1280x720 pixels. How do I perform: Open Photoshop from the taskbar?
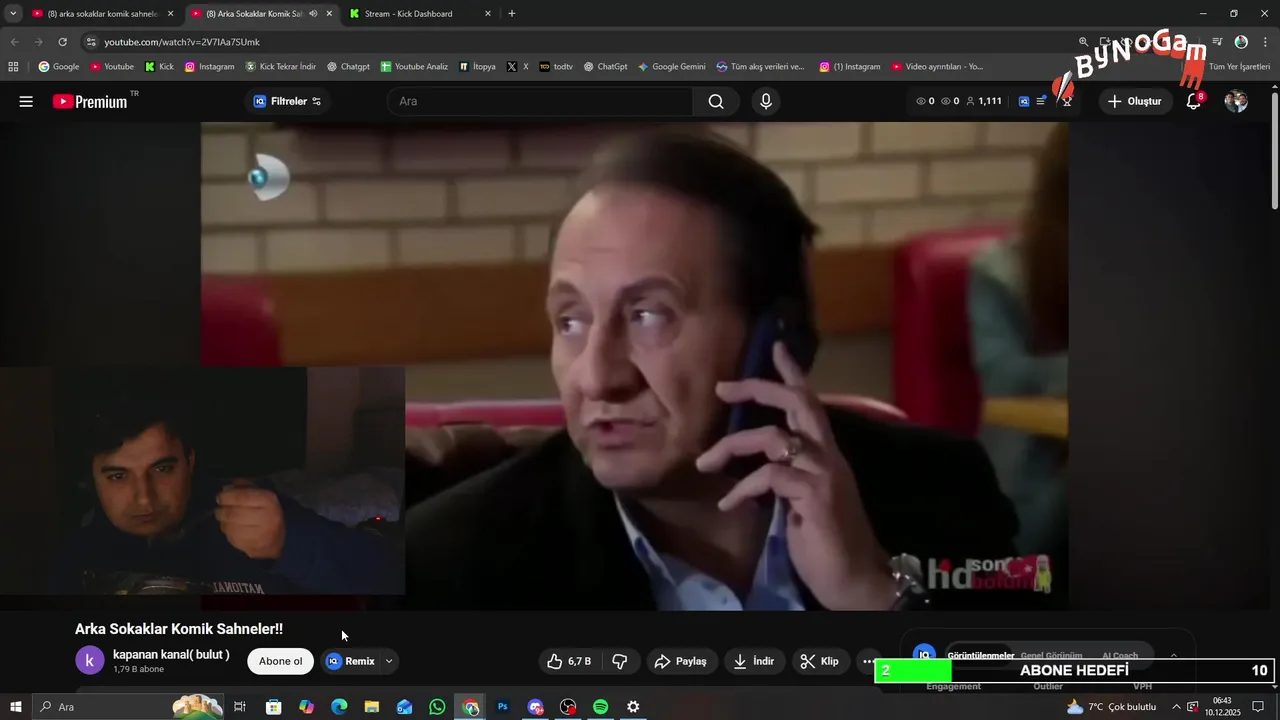coord(503,707)
